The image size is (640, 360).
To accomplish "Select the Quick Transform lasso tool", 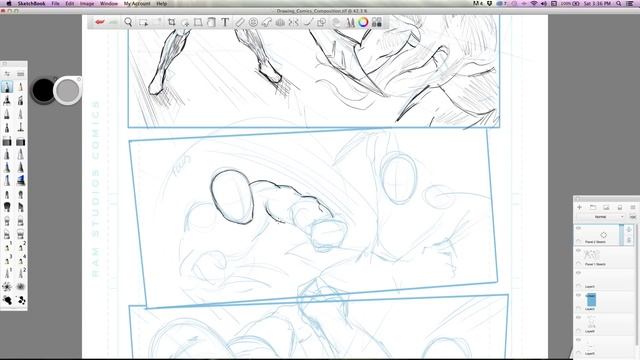I will tap(185, 22).
